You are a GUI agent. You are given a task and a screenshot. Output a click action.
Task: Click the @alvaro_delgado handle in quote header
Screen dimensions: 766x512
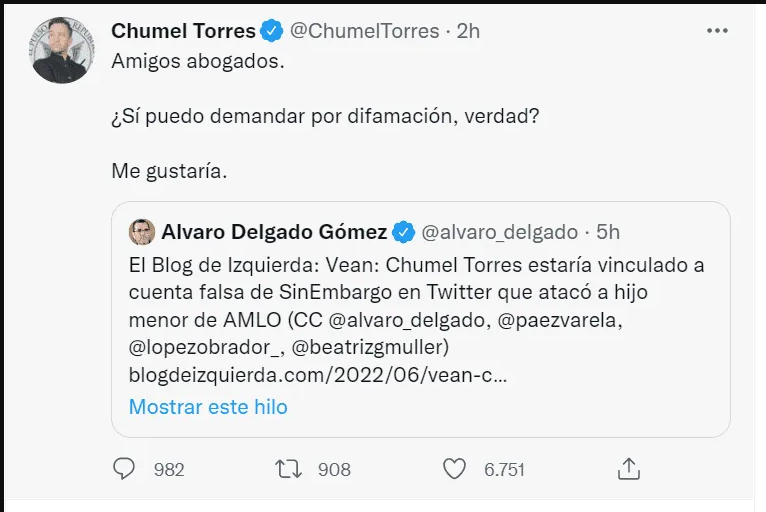(x=499, y=232)
